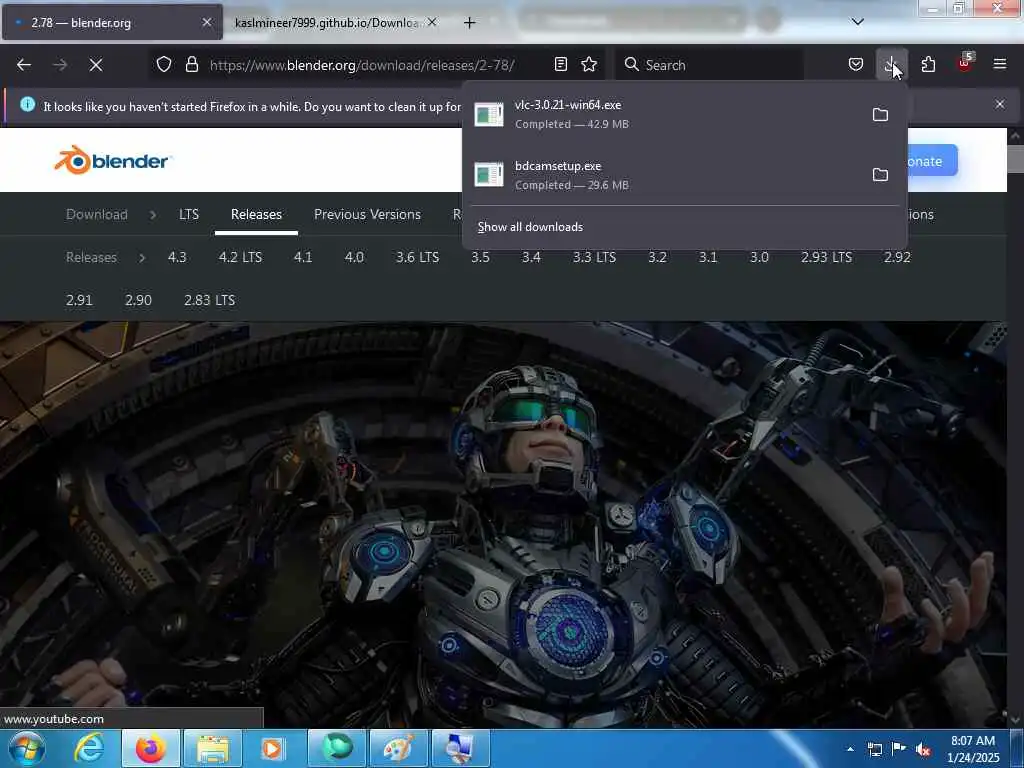Open release 3.2 link

pos(657,257)
